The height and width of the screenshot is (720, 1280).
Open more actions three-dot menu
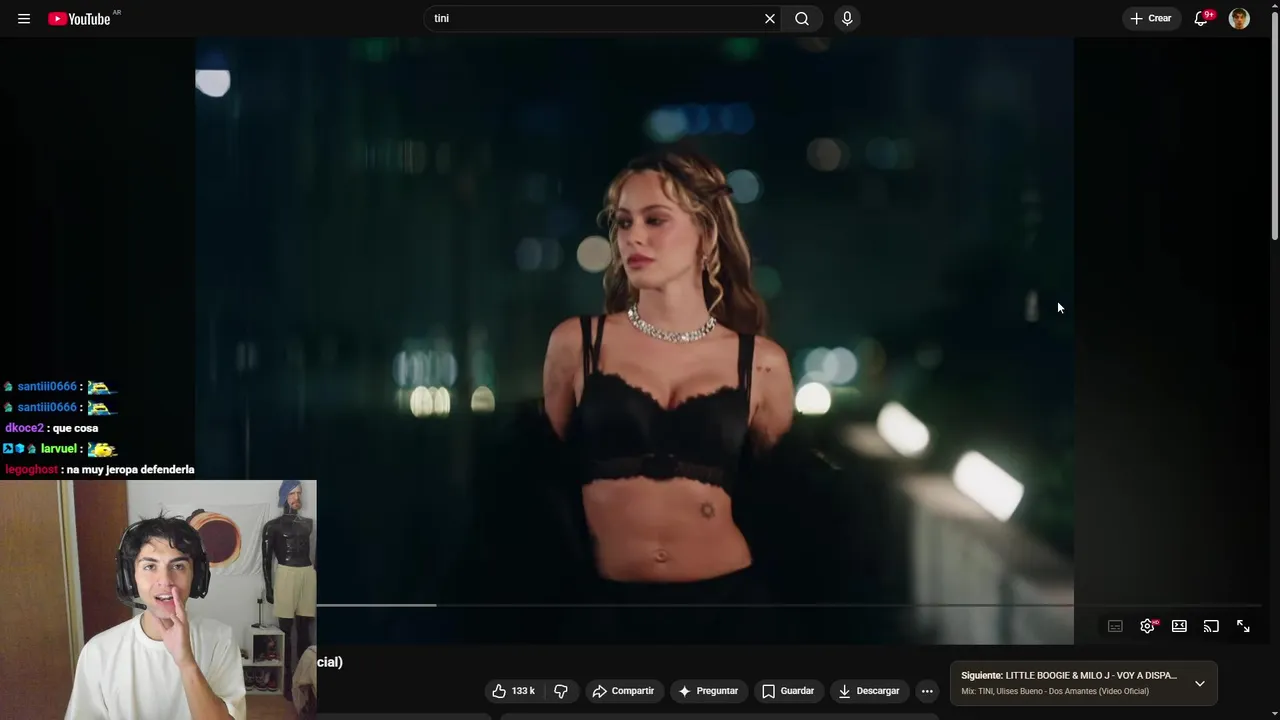[927, 691]
